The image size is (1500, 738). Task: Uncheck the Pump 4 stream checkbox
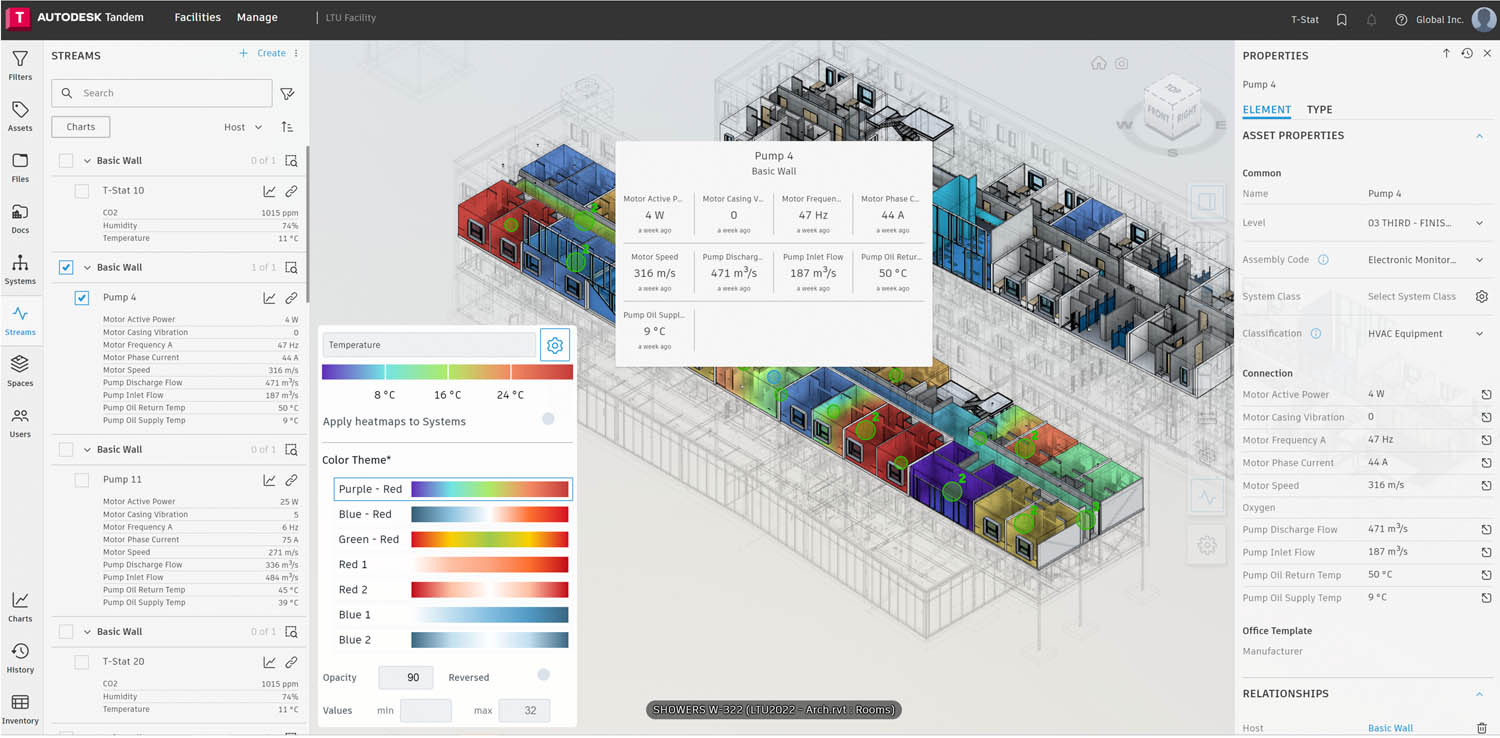point(81,297)
